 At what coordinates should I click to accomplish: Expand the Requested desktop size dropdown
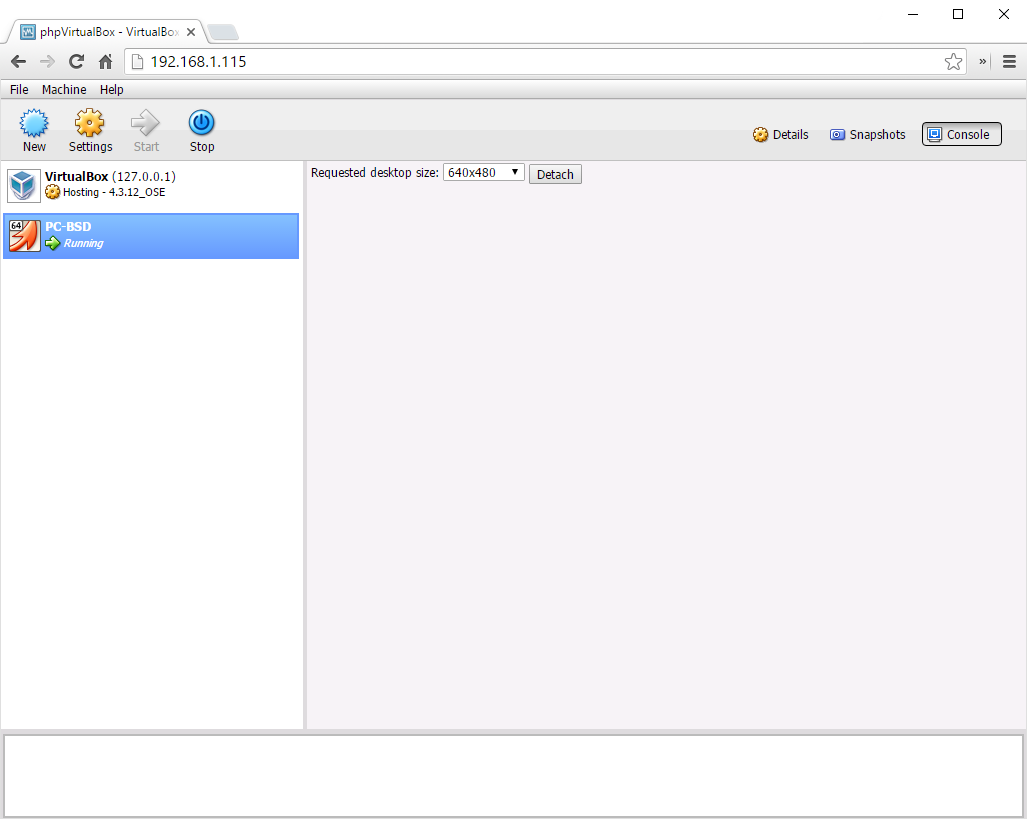click(484, 173)
